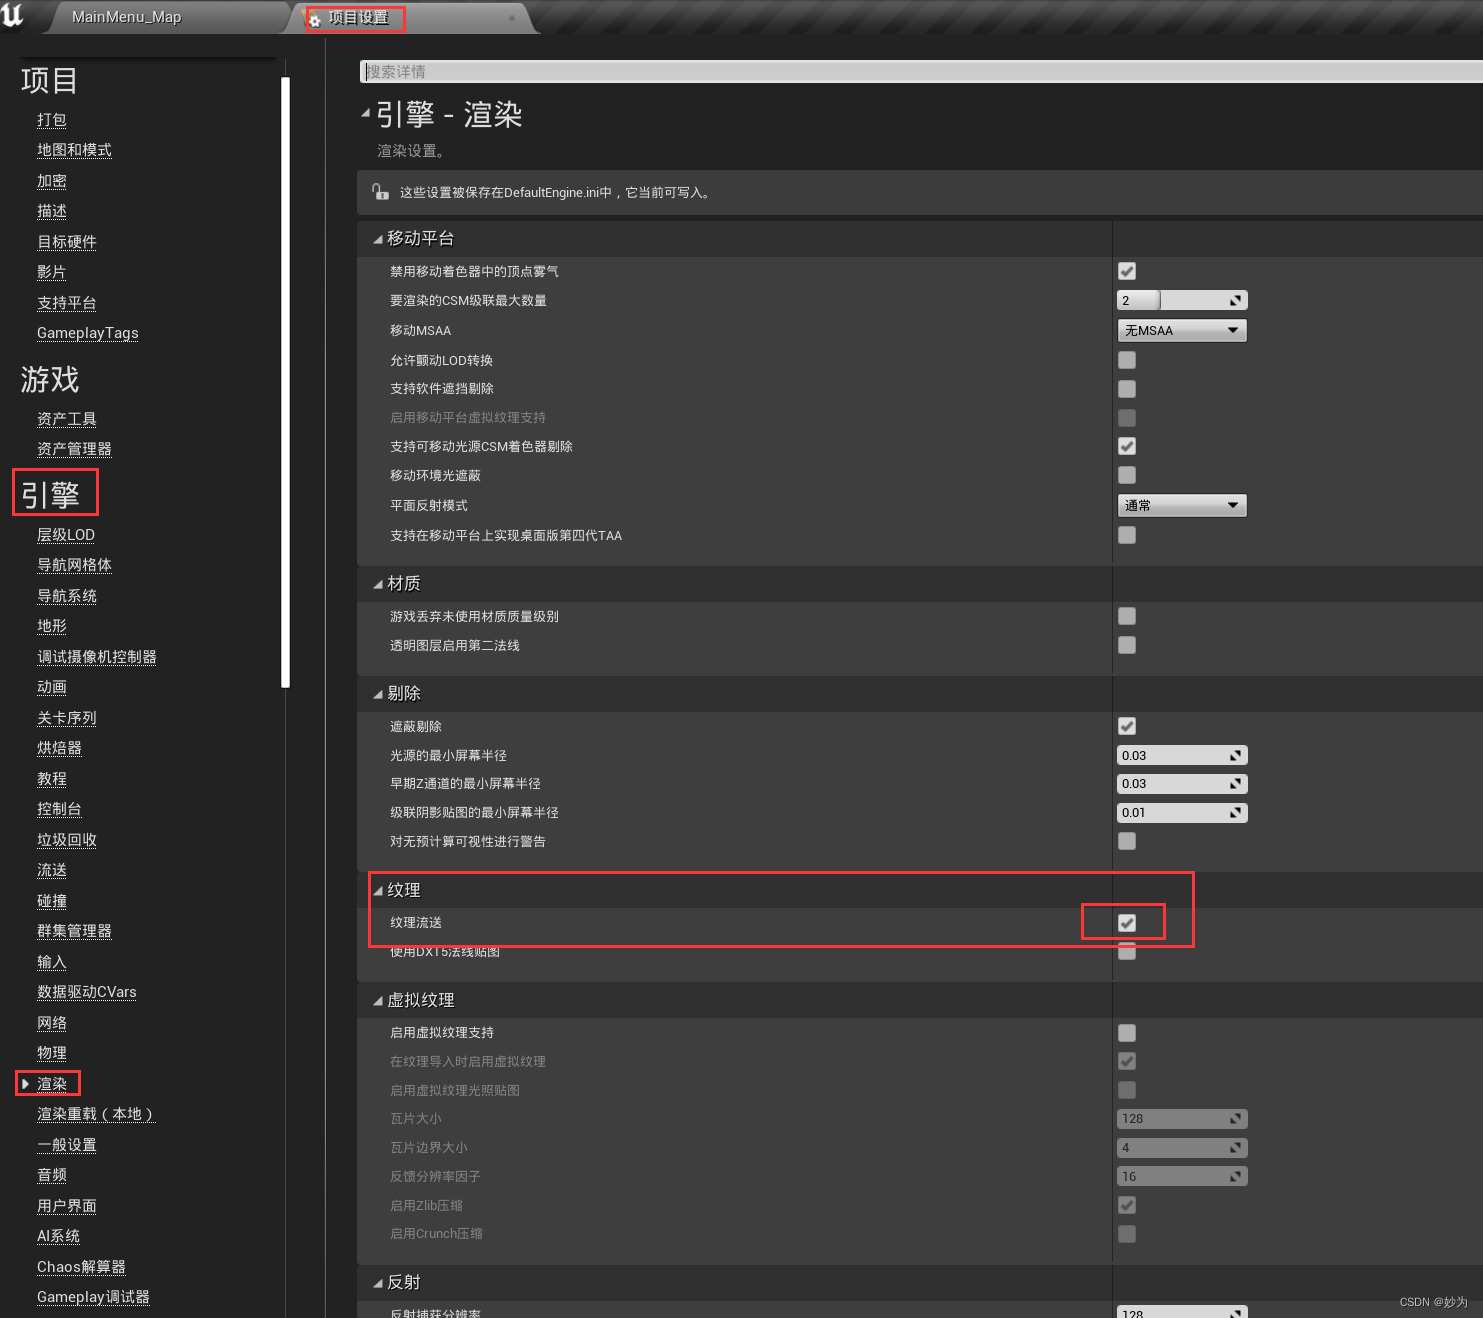Open the Gameplay调试器 settings page
The image size is (1483, 1318).
[x=93, y=1297]
